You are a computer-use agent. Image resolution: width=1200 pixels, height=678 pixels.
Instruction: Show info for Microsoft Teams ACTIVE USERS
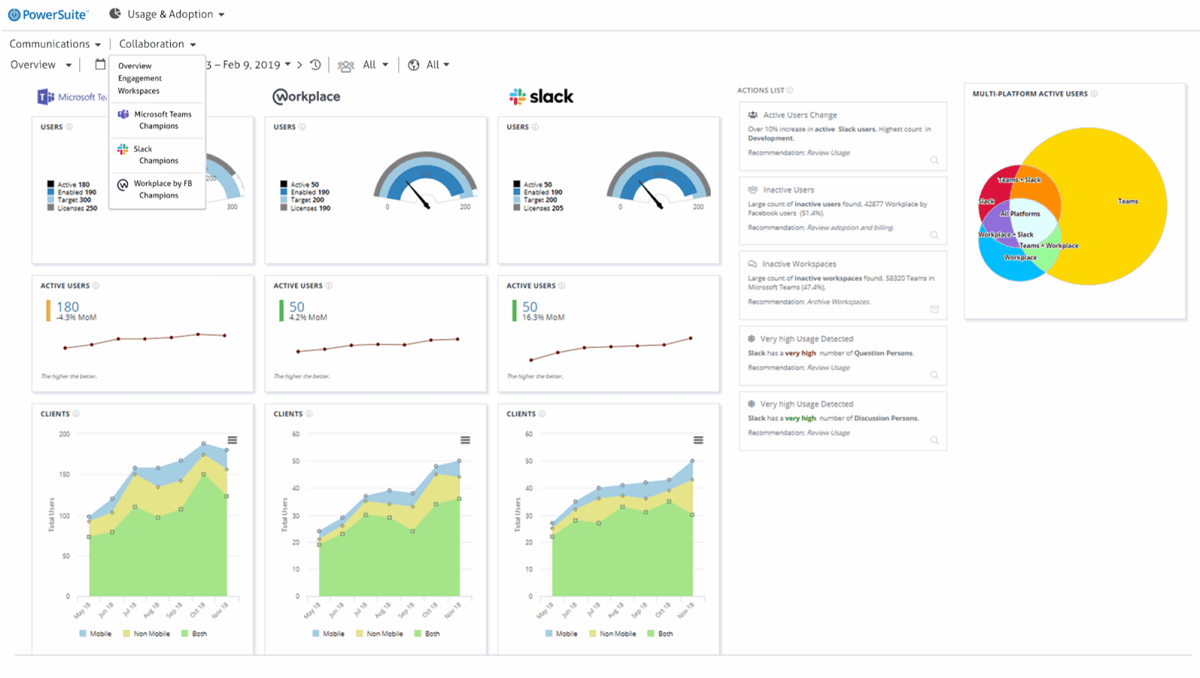click(x=96, y=286)
